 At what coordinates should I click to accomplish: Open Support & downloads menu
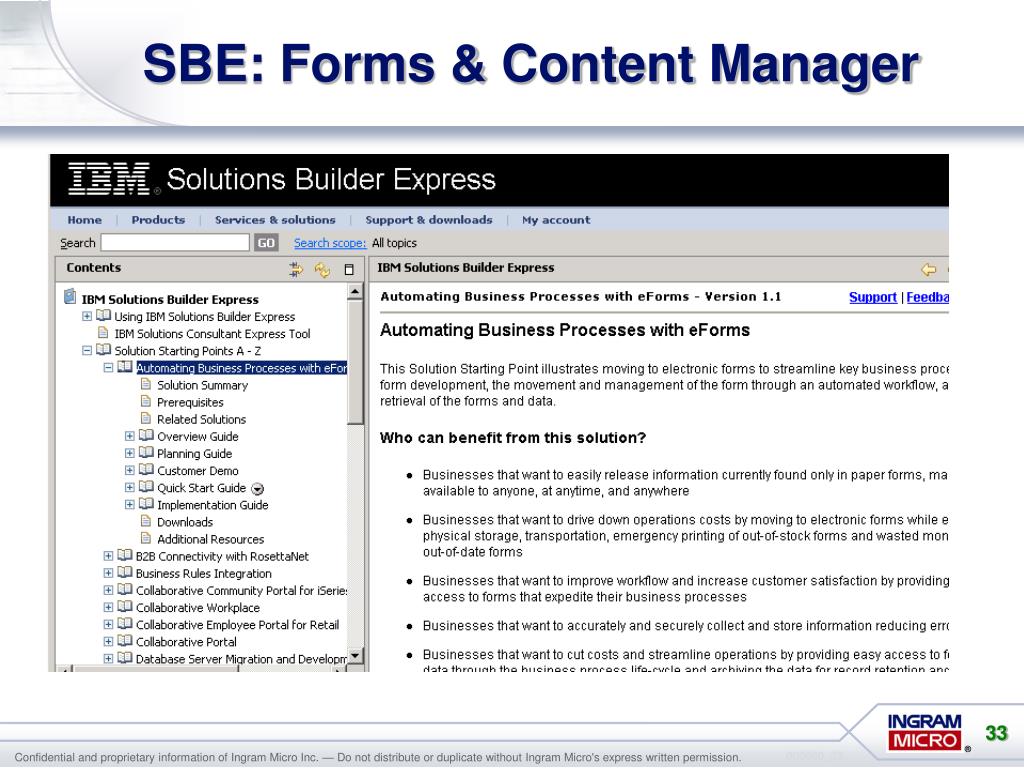(x=428, y=220)
